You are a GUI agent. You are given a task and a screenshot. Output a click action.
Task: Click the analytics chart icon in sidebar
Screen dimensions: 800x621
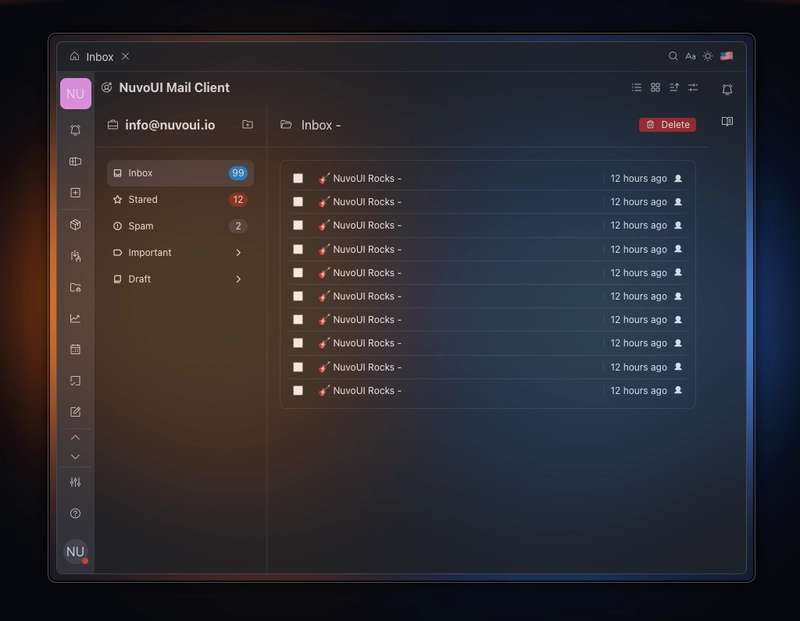76,318
